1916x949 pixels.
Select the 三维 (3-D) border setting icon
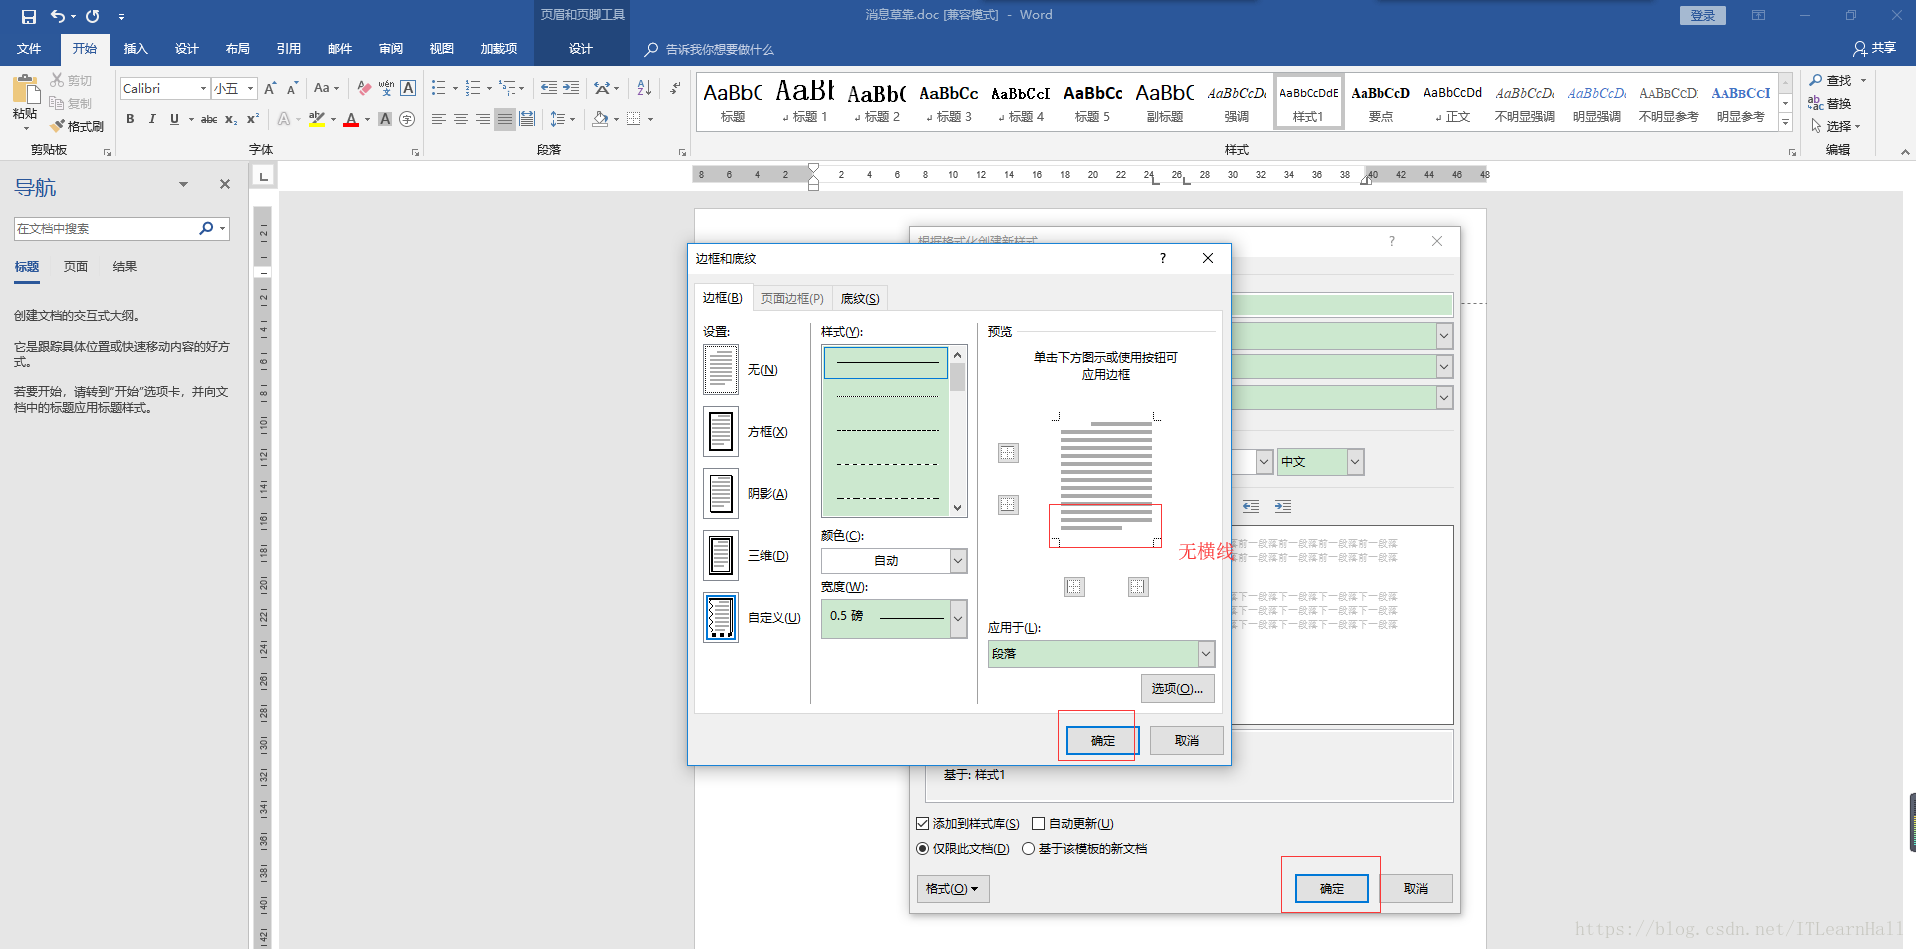(721, 556)
